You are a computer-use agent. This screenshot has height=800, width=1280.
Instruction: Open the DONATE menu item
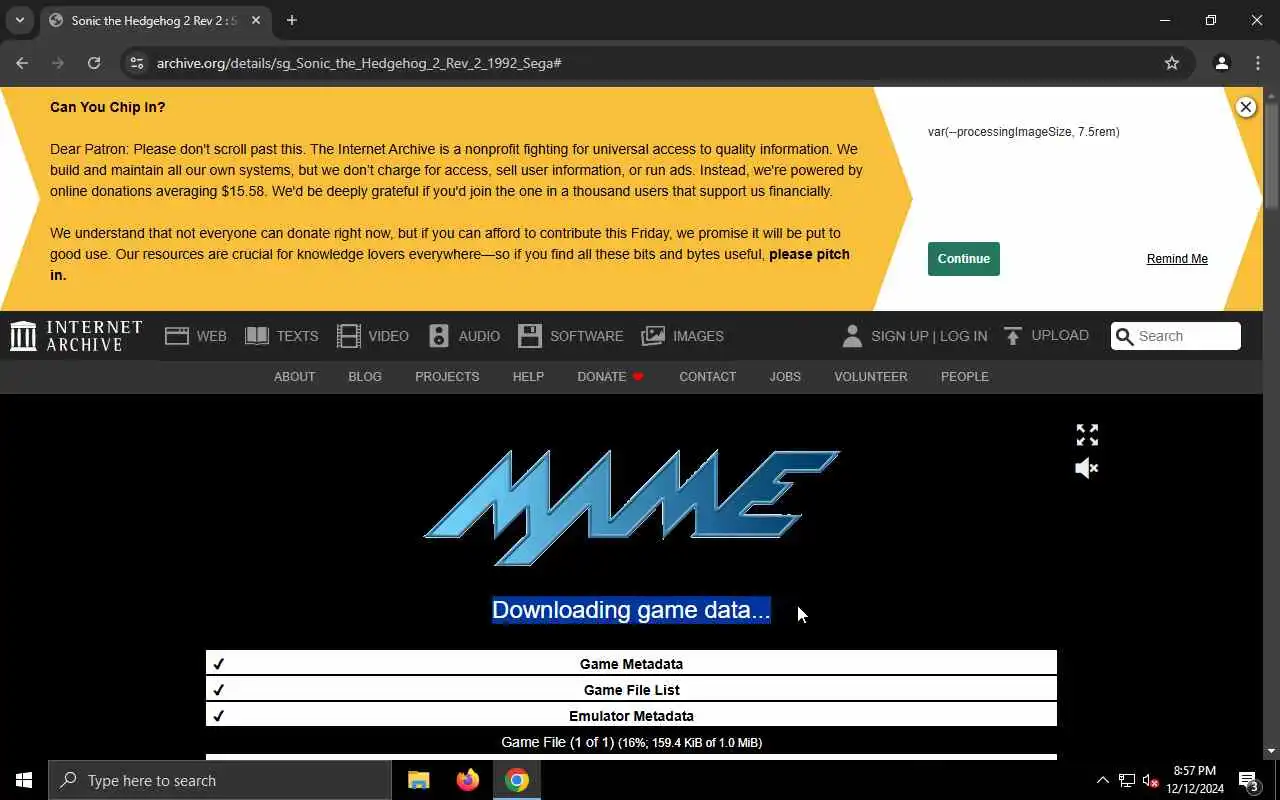tap(610, 377)
